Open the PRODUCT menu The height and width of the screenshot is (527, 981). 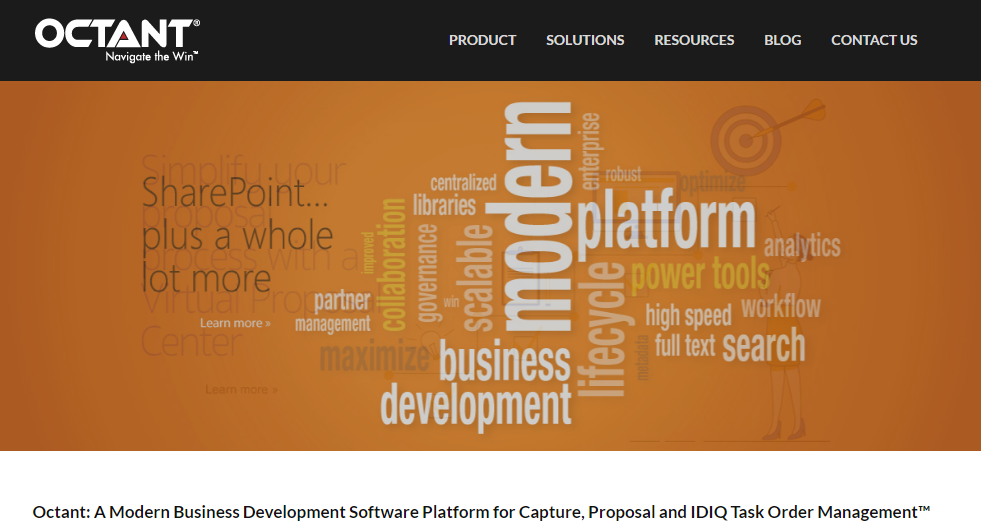[x=482, y=40]
